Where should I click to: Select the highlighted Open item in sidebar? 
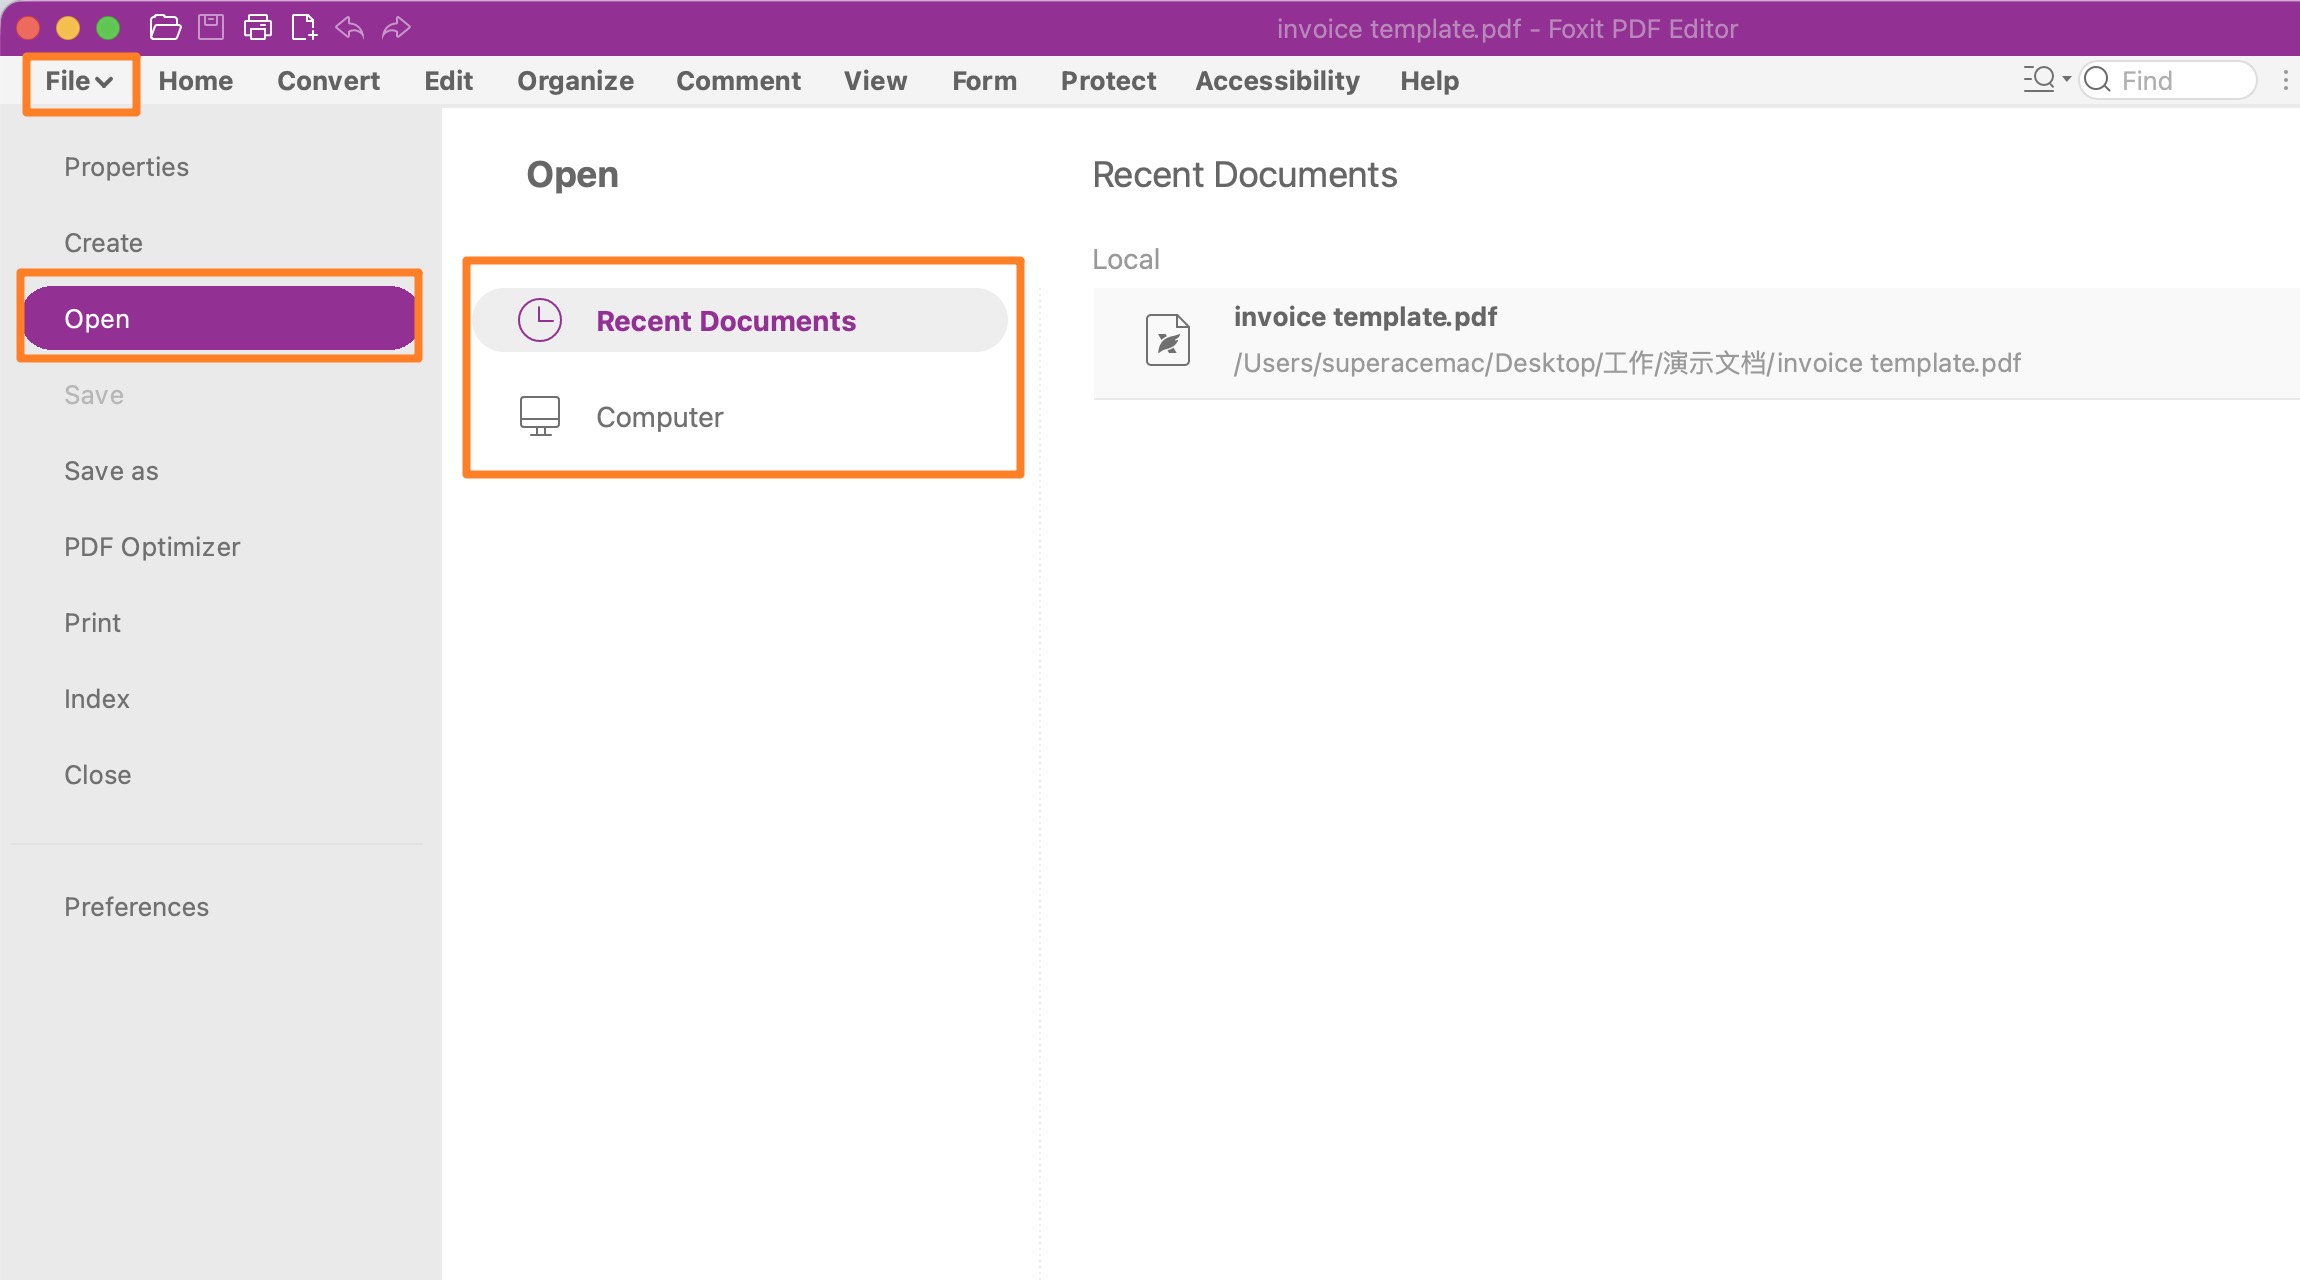tap(219, 318)
